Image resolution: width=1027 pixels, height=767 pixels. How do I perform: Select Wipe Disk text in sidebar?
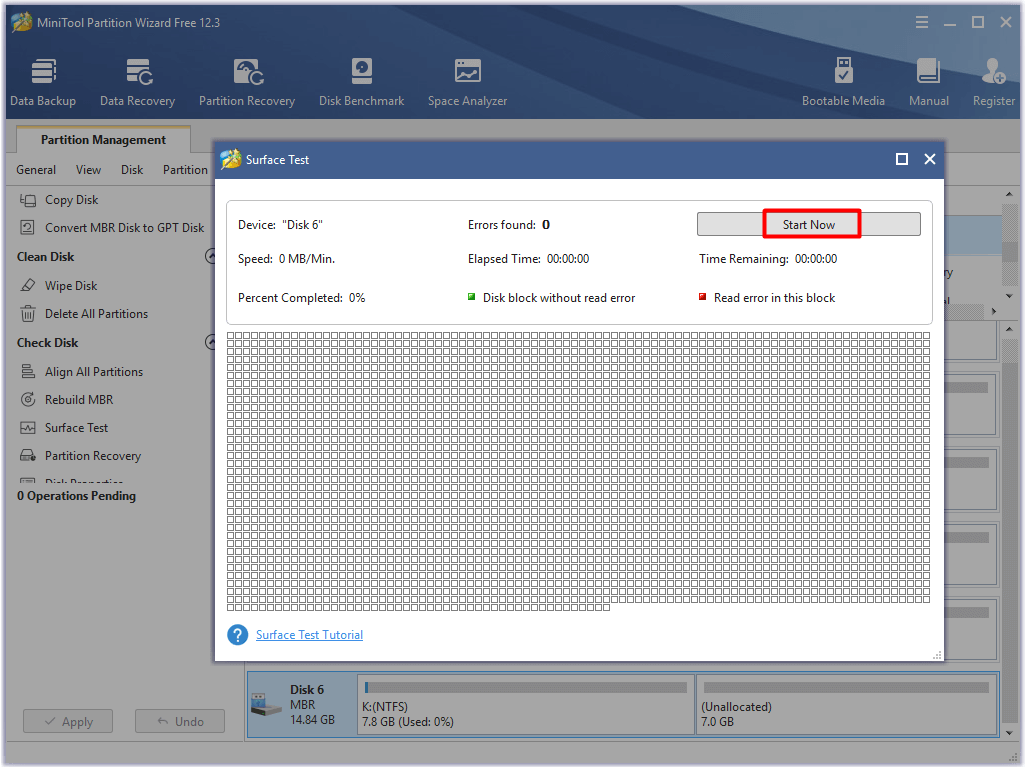pos(71,286)
